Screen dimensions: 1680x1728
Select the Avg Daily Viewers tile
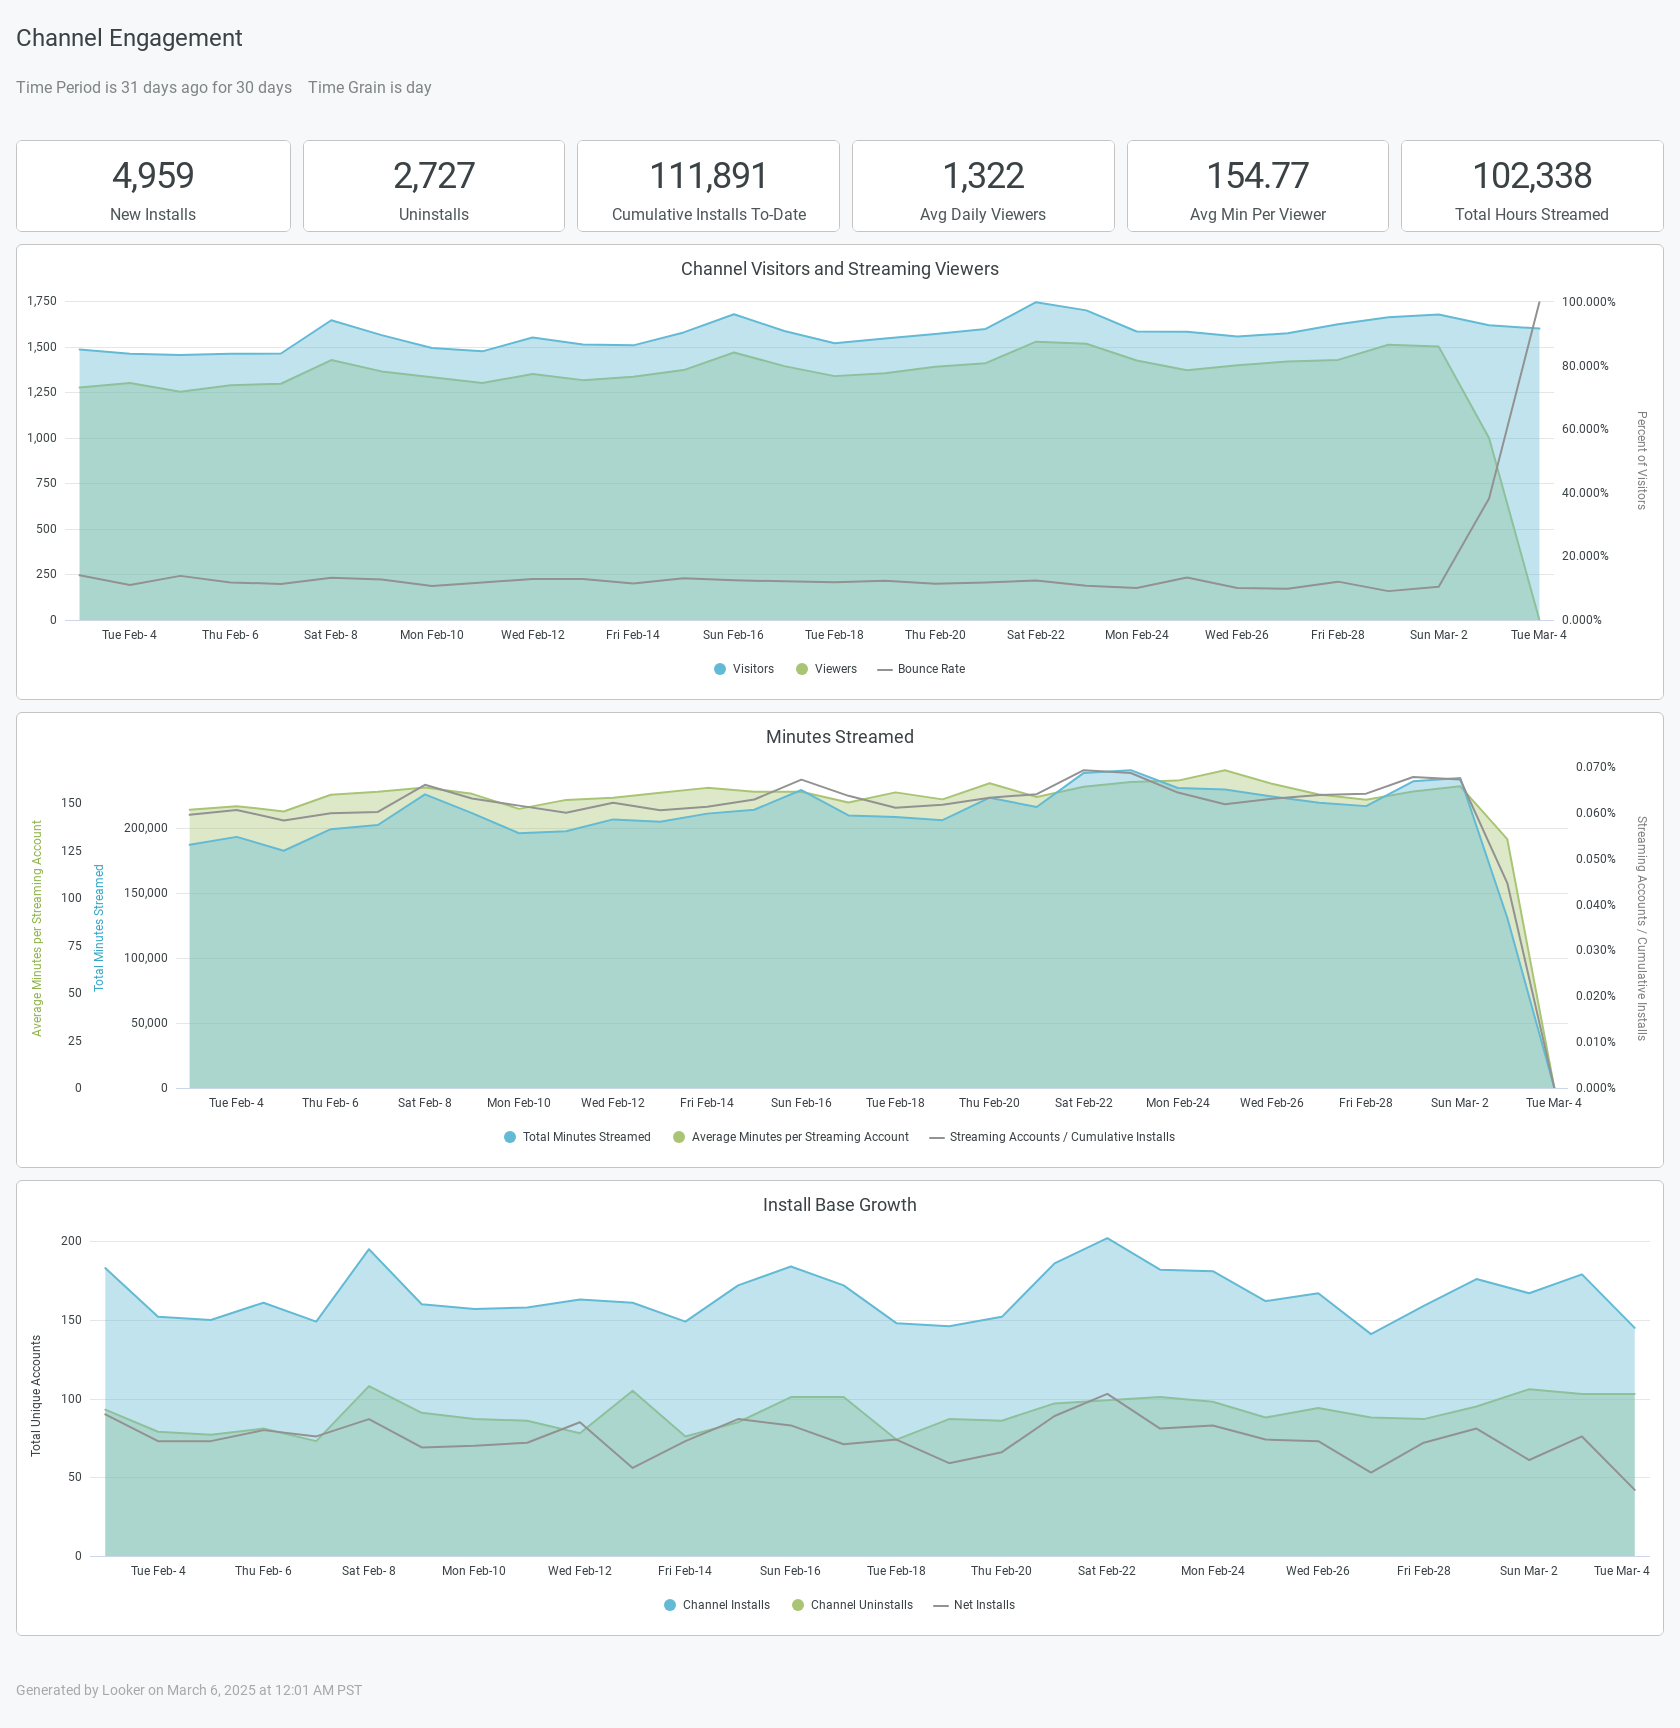[x=983, y=186]
